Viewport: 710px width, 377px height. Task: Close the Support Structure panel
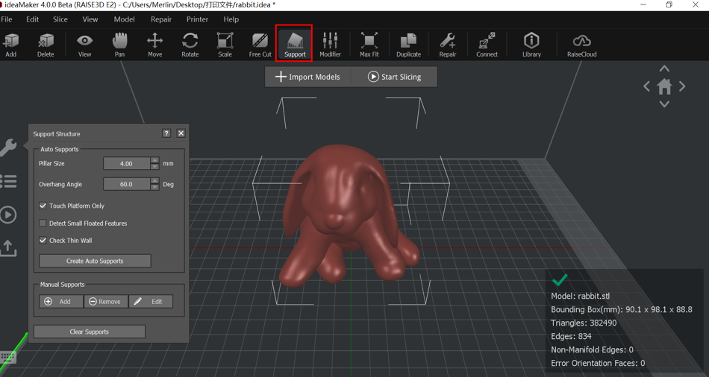(x=181, y=133)
